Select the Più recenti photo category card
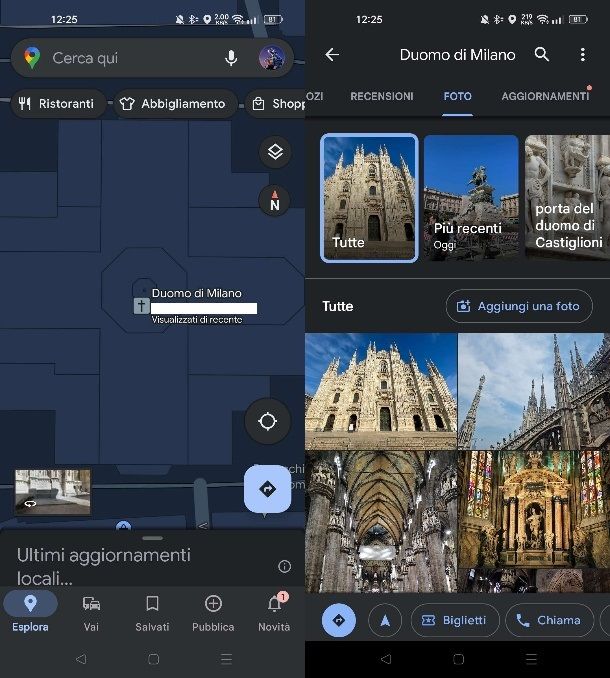 (471, 198)
